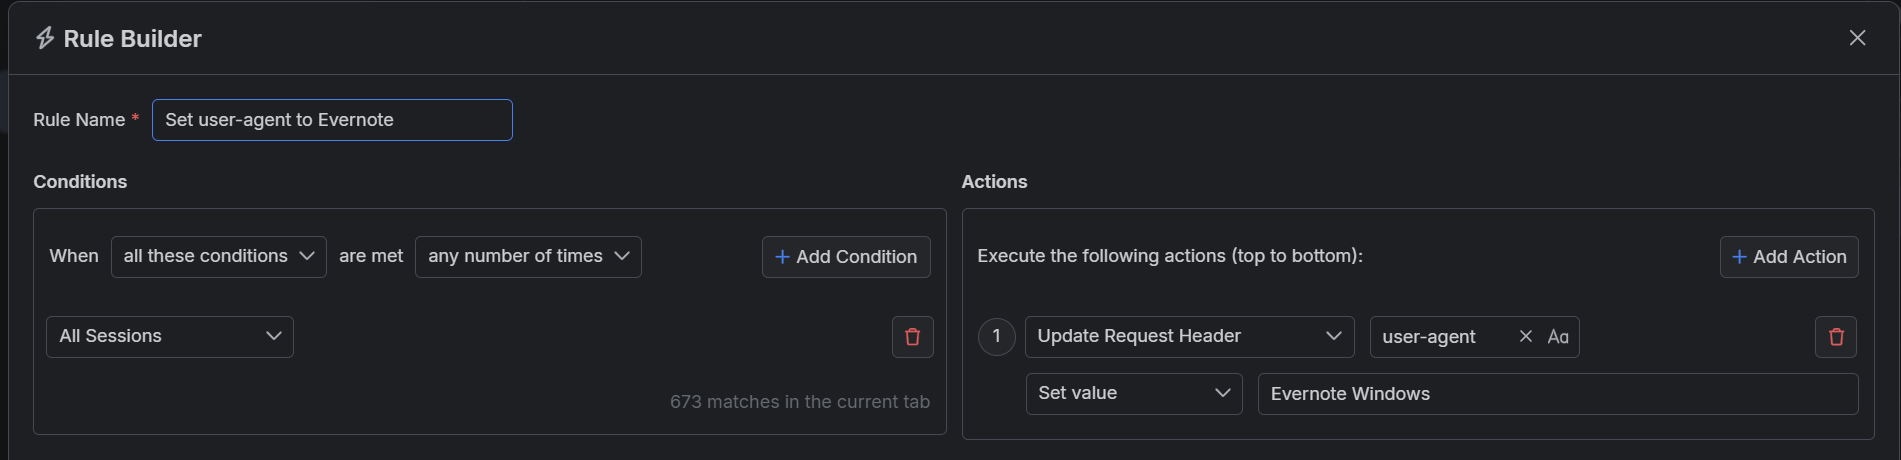Click the lightning bolt Rule Builder icon
This screenshot has width=1901, height=460.
(45, 38)
